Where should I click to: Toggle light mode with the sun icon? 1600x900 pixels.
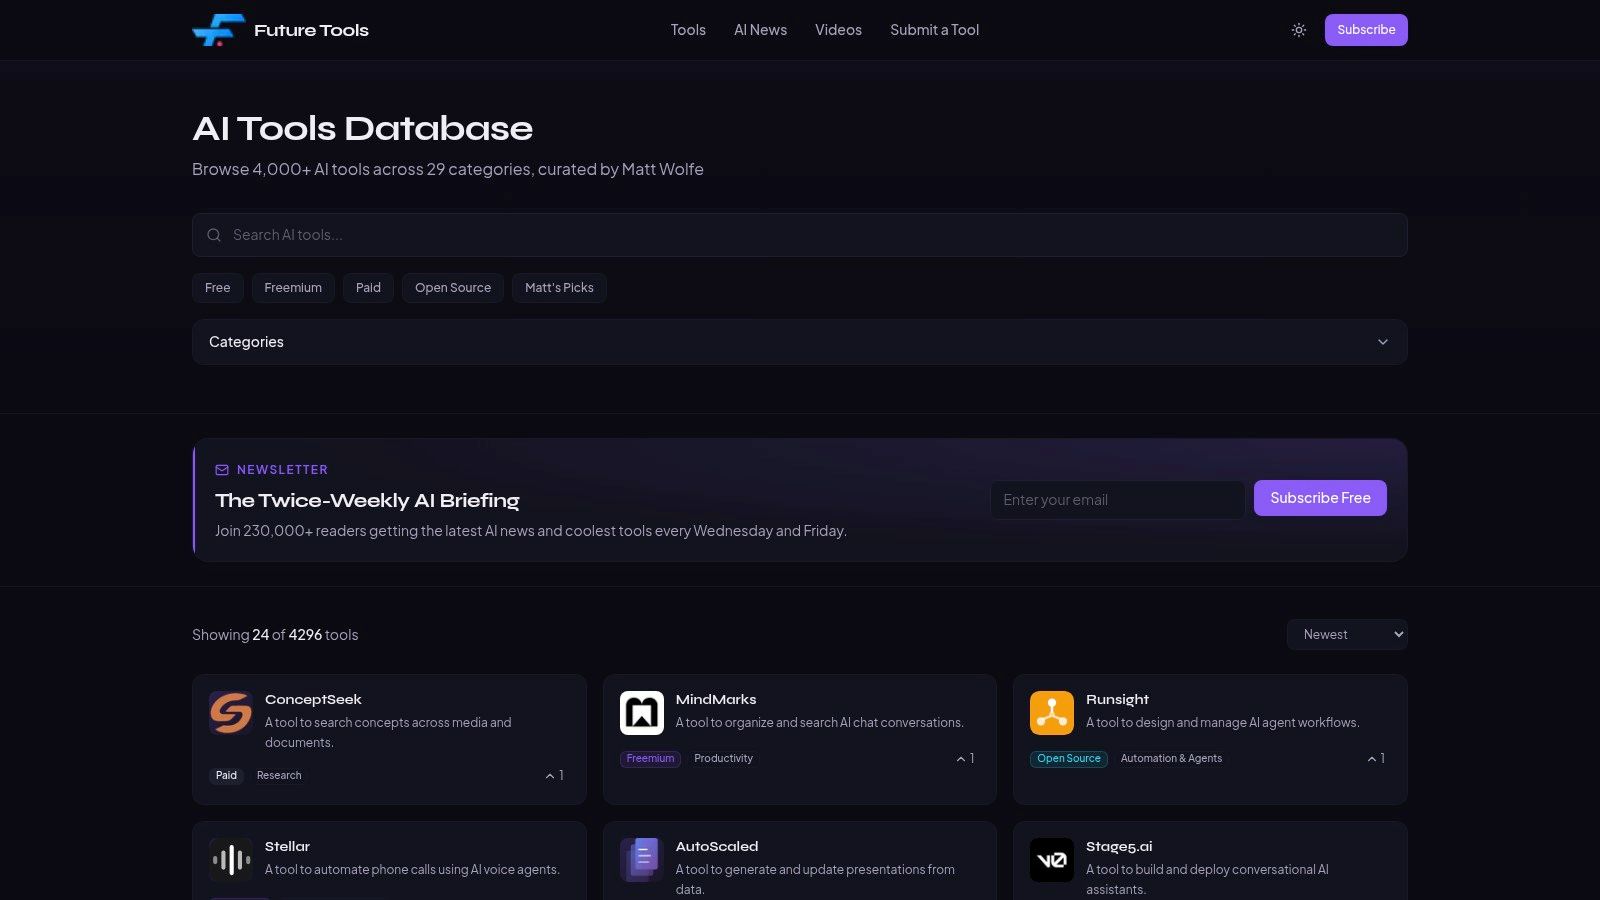tap(1298, 30)
